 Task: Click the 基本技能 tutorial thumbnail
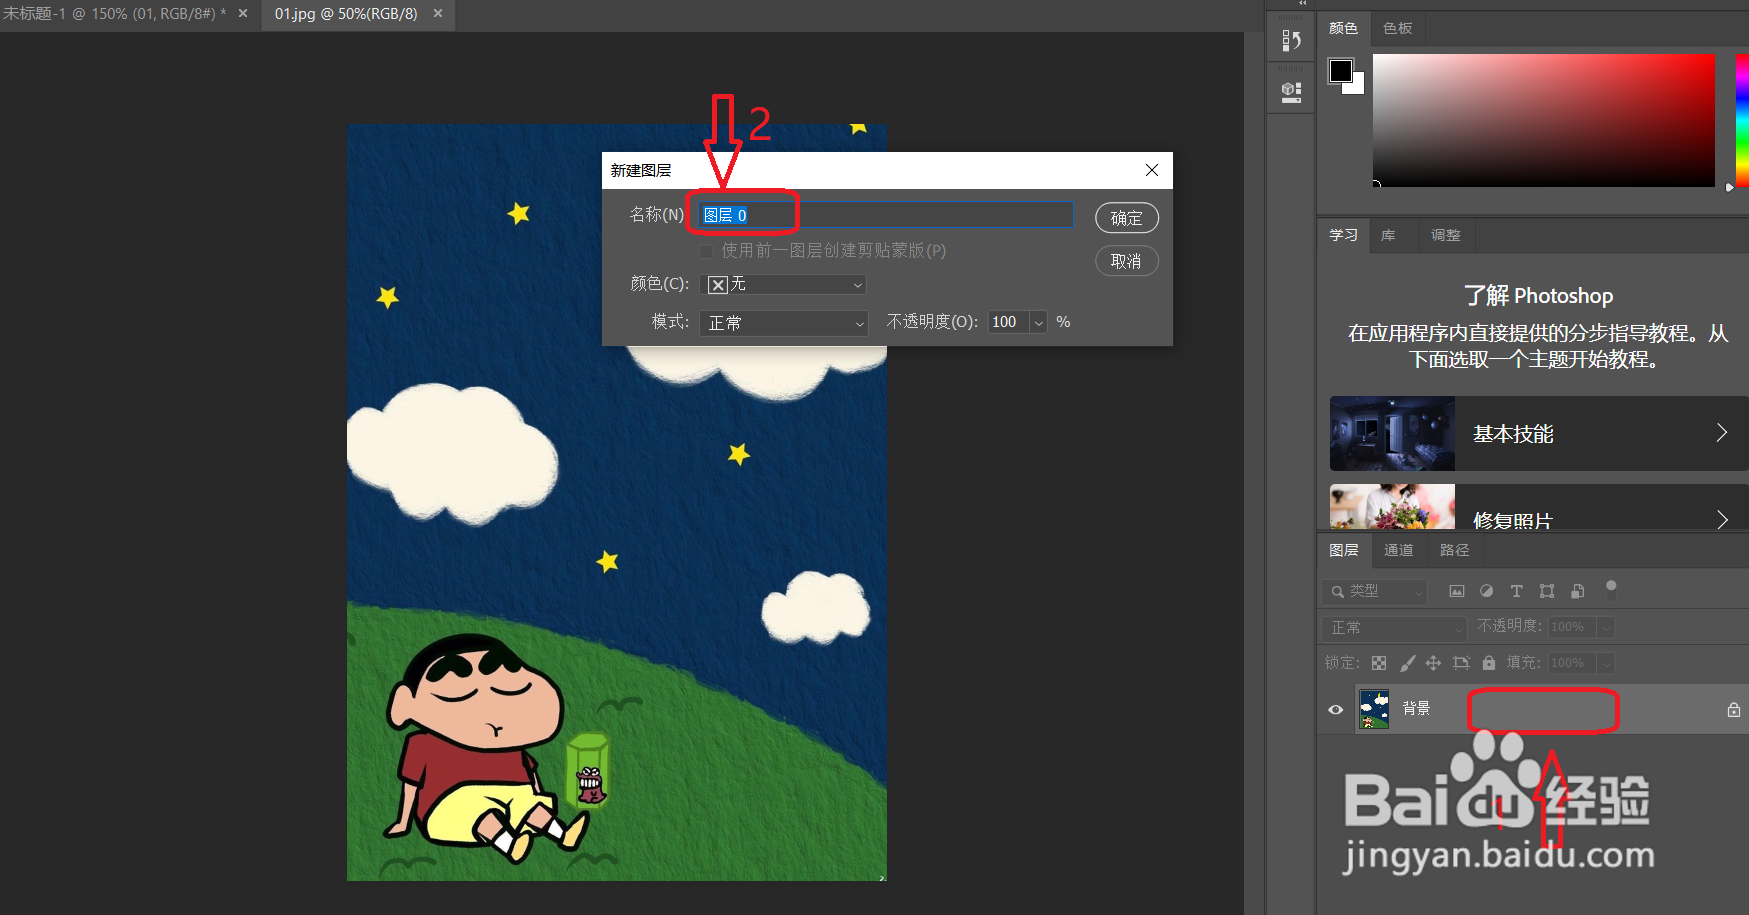coord(1392,434)
